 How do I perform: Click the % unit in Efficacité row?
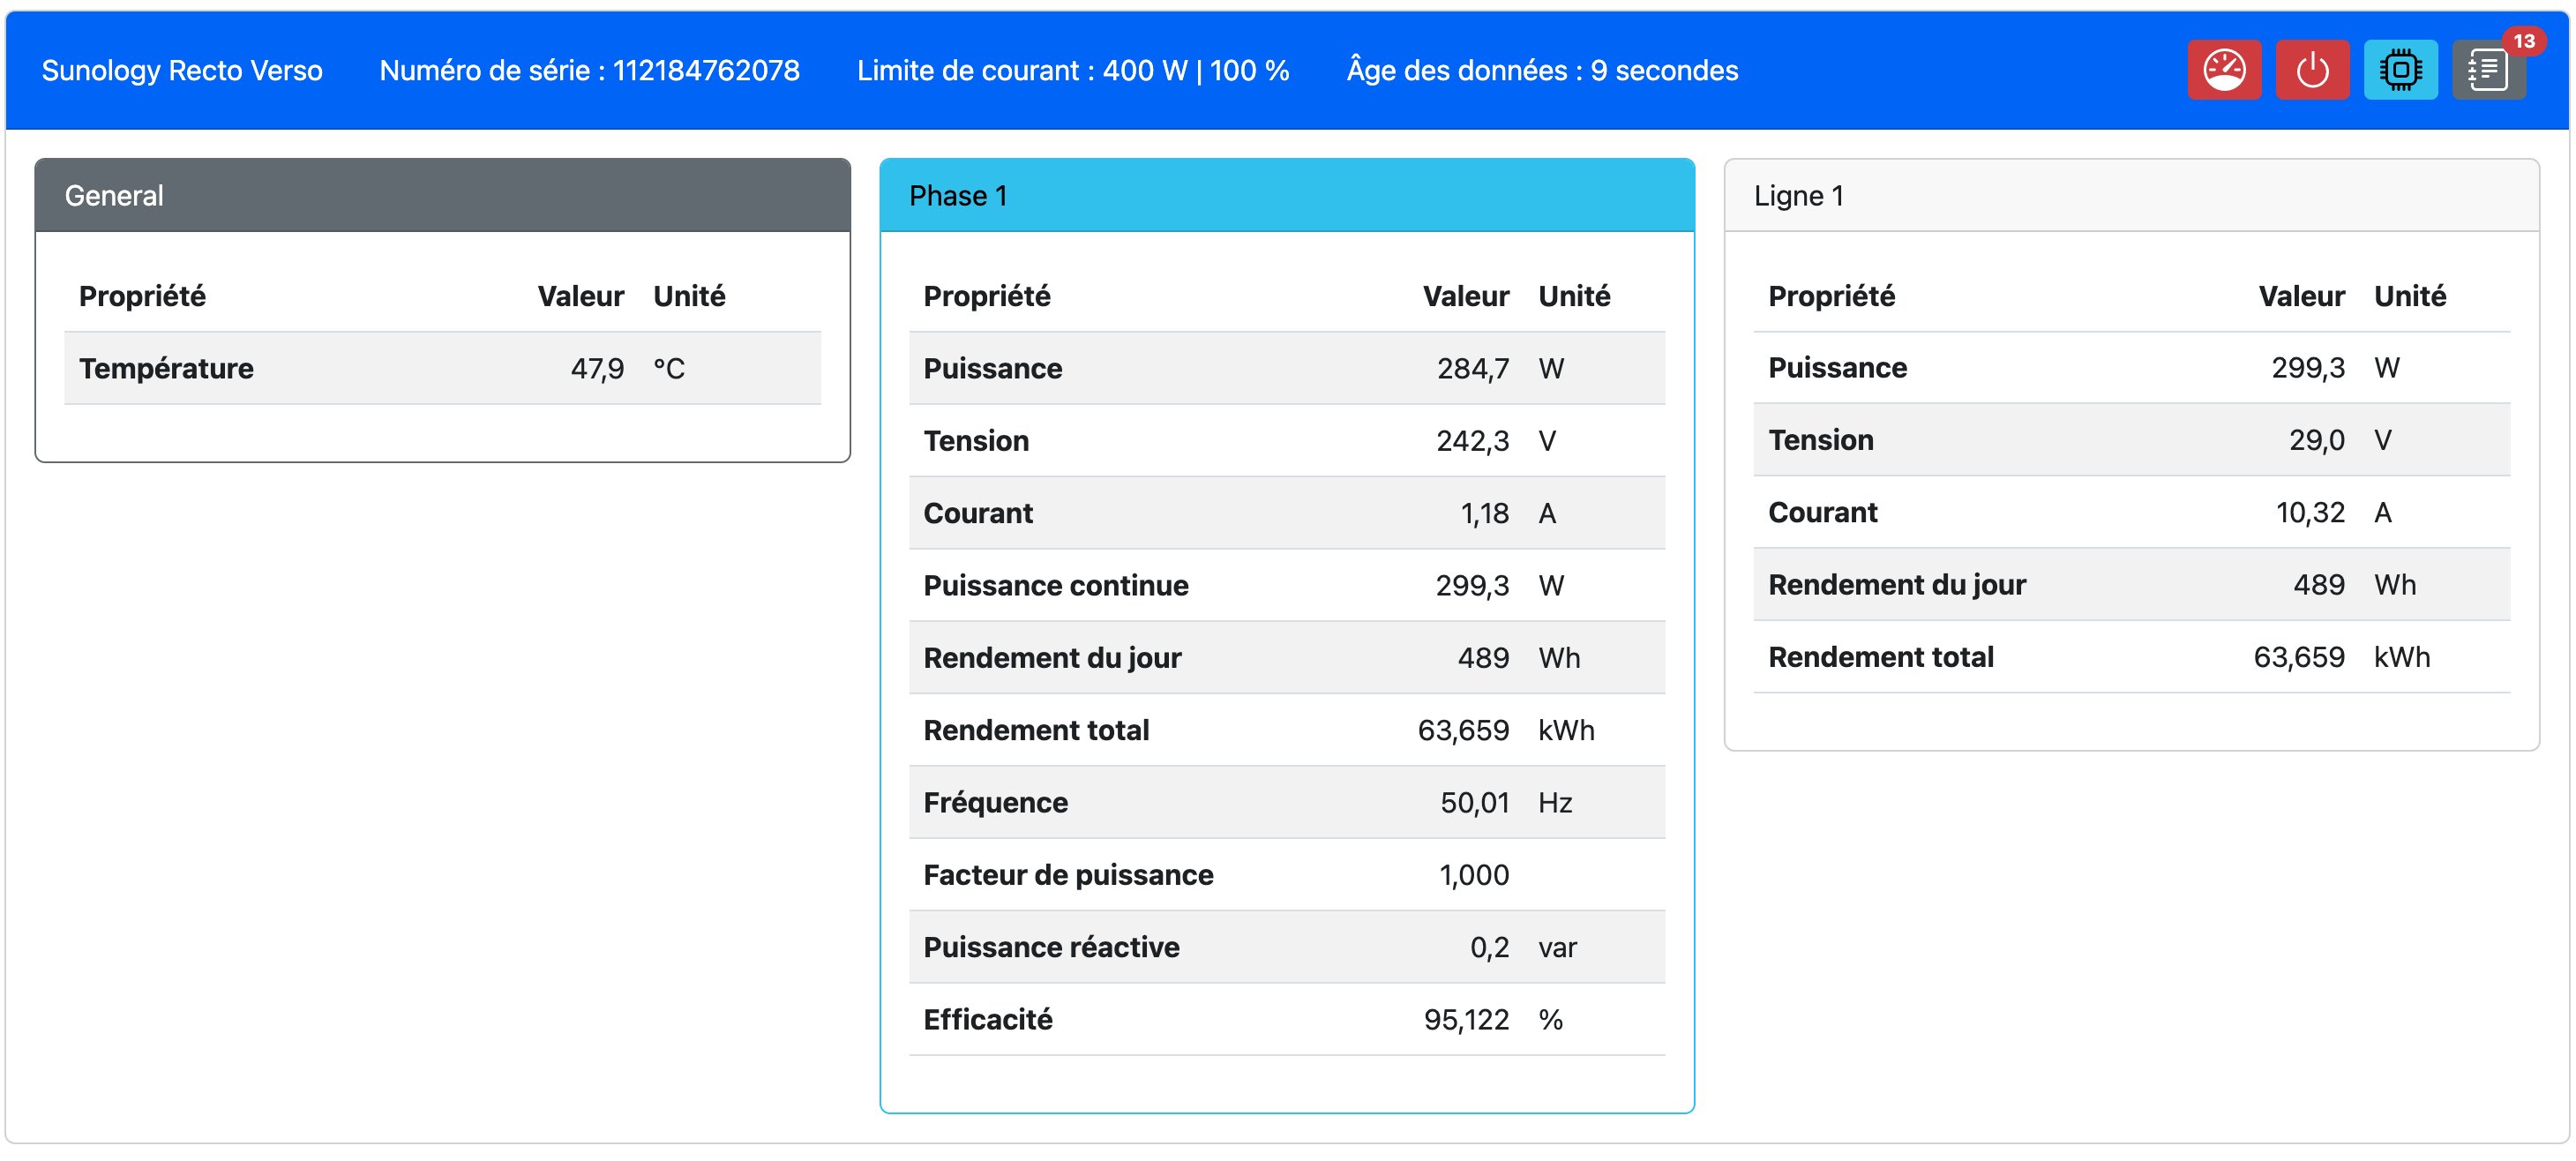[1551, 1019]
